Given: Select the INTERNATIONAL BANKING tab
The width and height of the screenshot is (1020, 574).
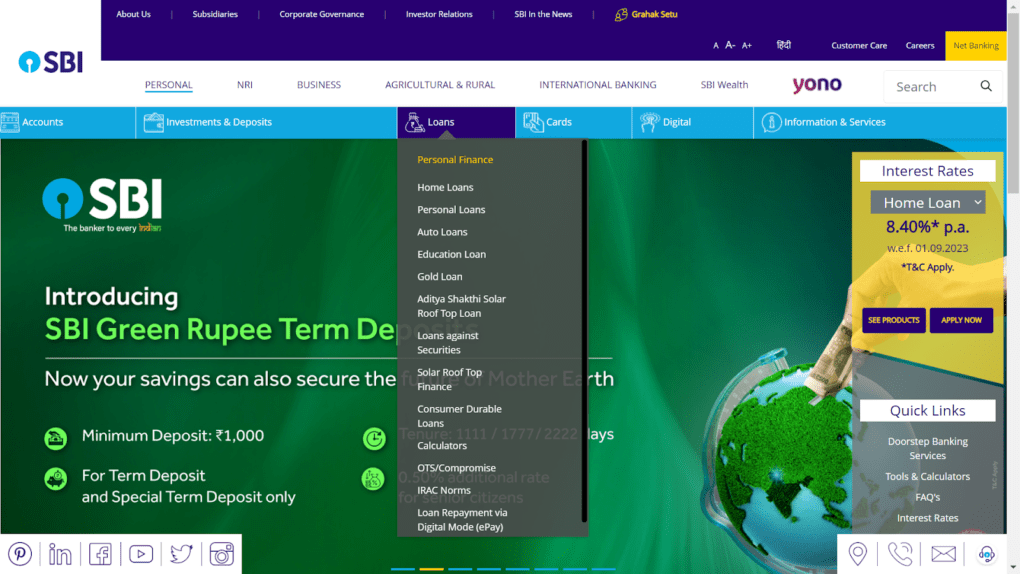Looking at the screenshot, I should point(598,85).
